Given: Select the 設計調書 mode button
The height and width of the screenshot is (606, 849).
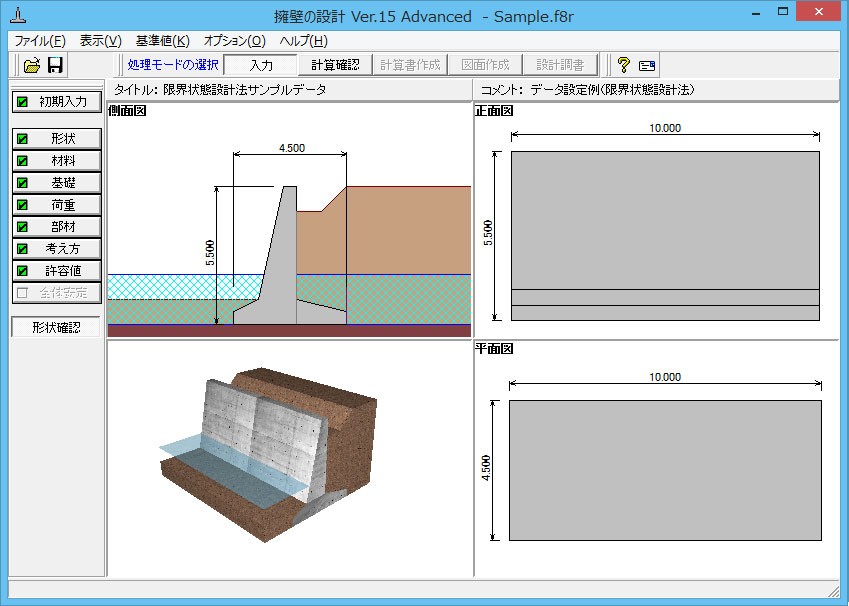Looking at the screenshot, I should pos(560,65).
